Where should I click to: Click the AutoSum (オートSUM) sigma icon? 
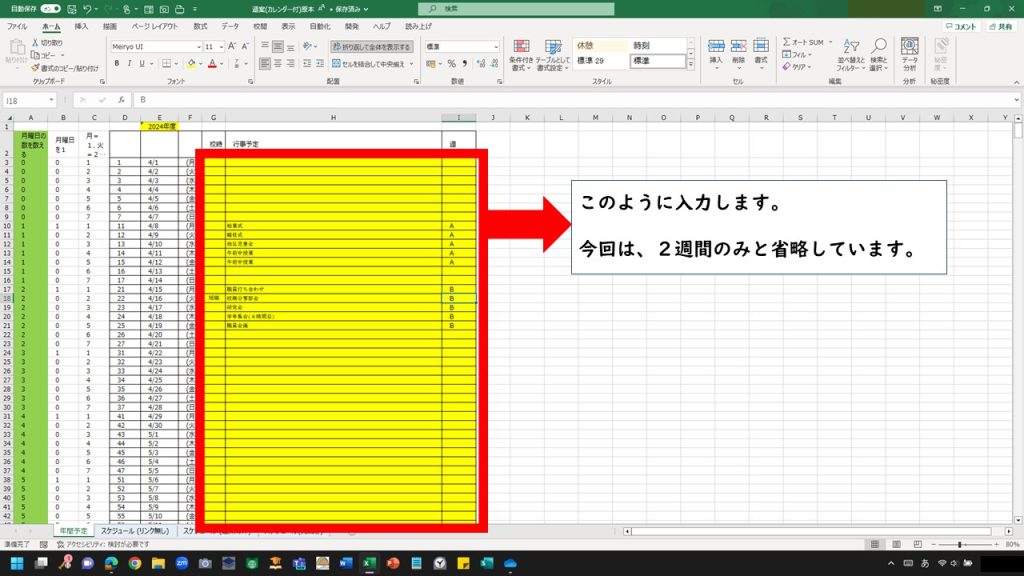point(786,43)
